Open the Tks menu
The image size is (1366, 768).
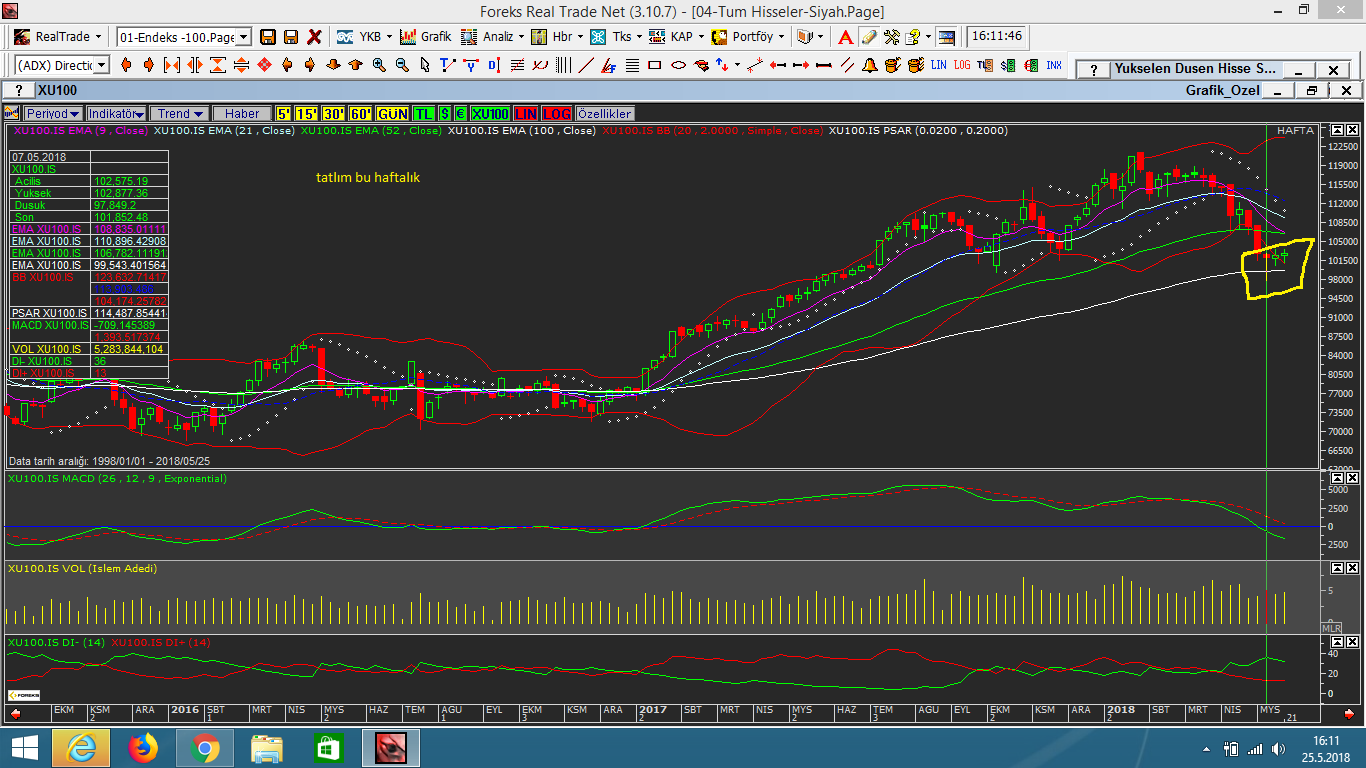point(616,37)
